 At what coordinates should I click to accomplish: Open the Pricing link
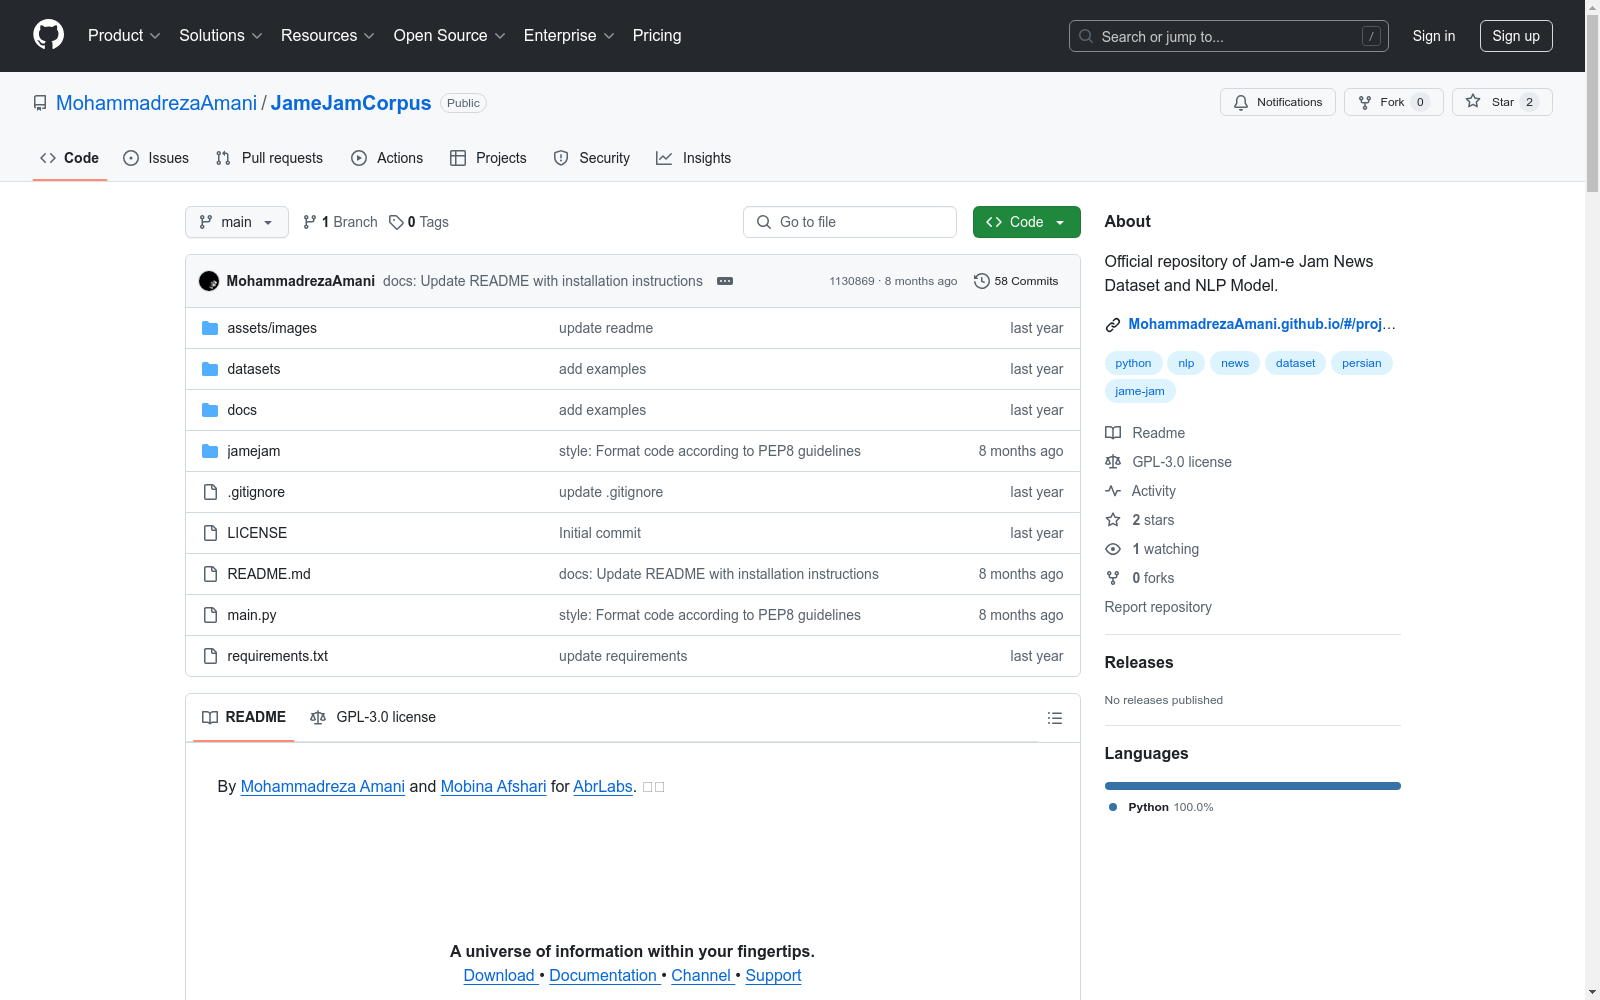tap(657, 35)
